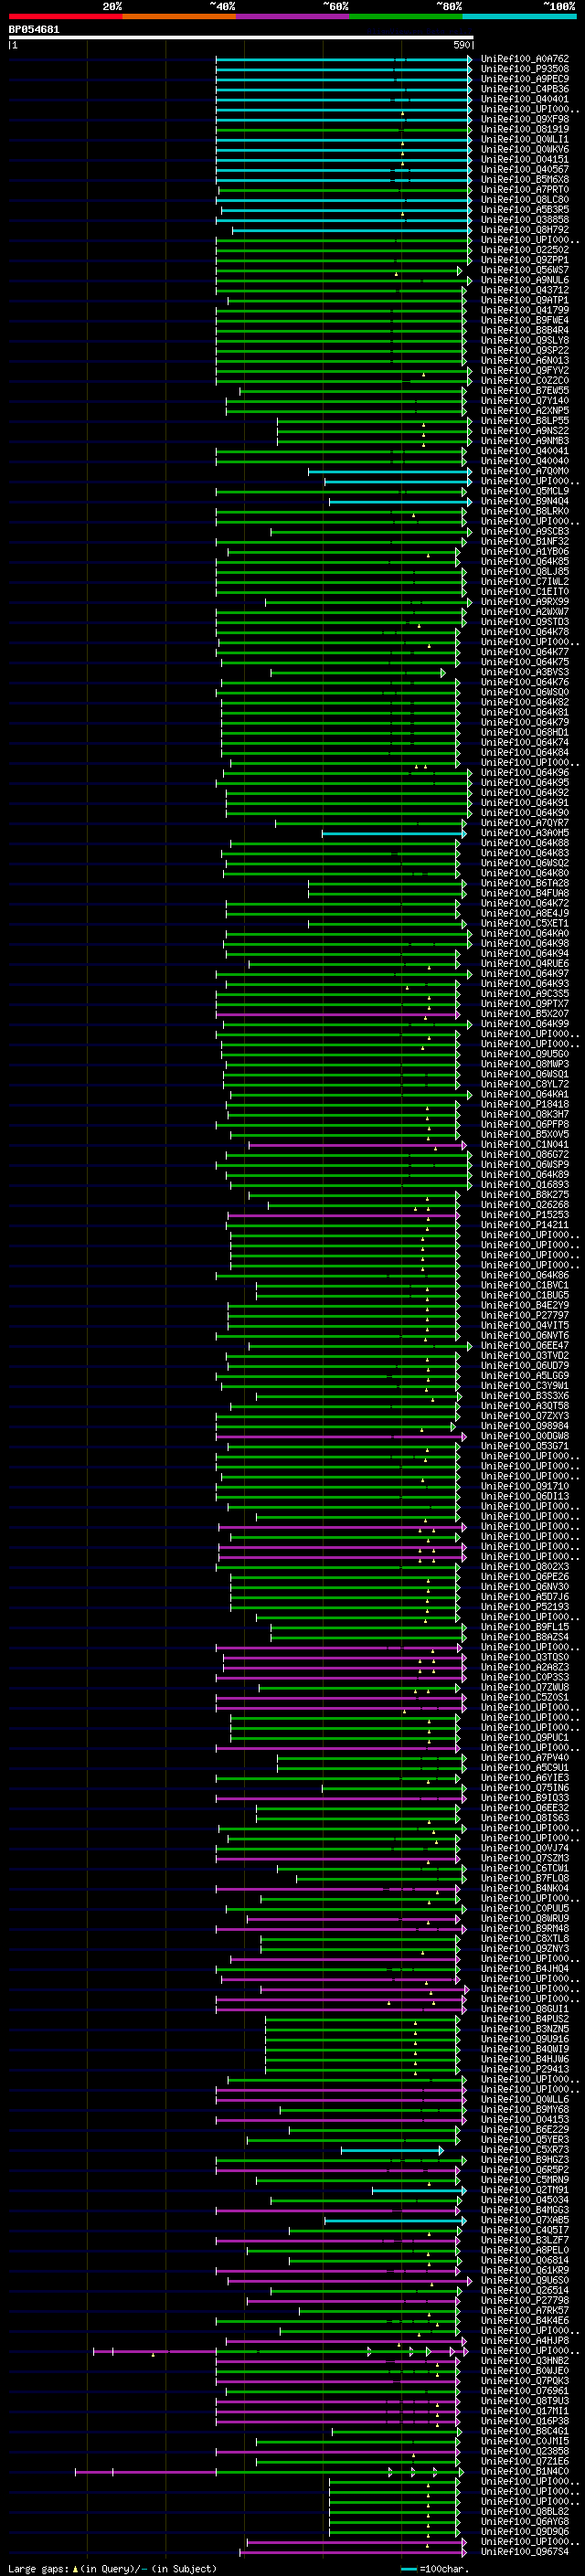This screenshot has width=585, height=2576.
Task: Open hit UniRef100_Q40567
Action: pos(525,170)
